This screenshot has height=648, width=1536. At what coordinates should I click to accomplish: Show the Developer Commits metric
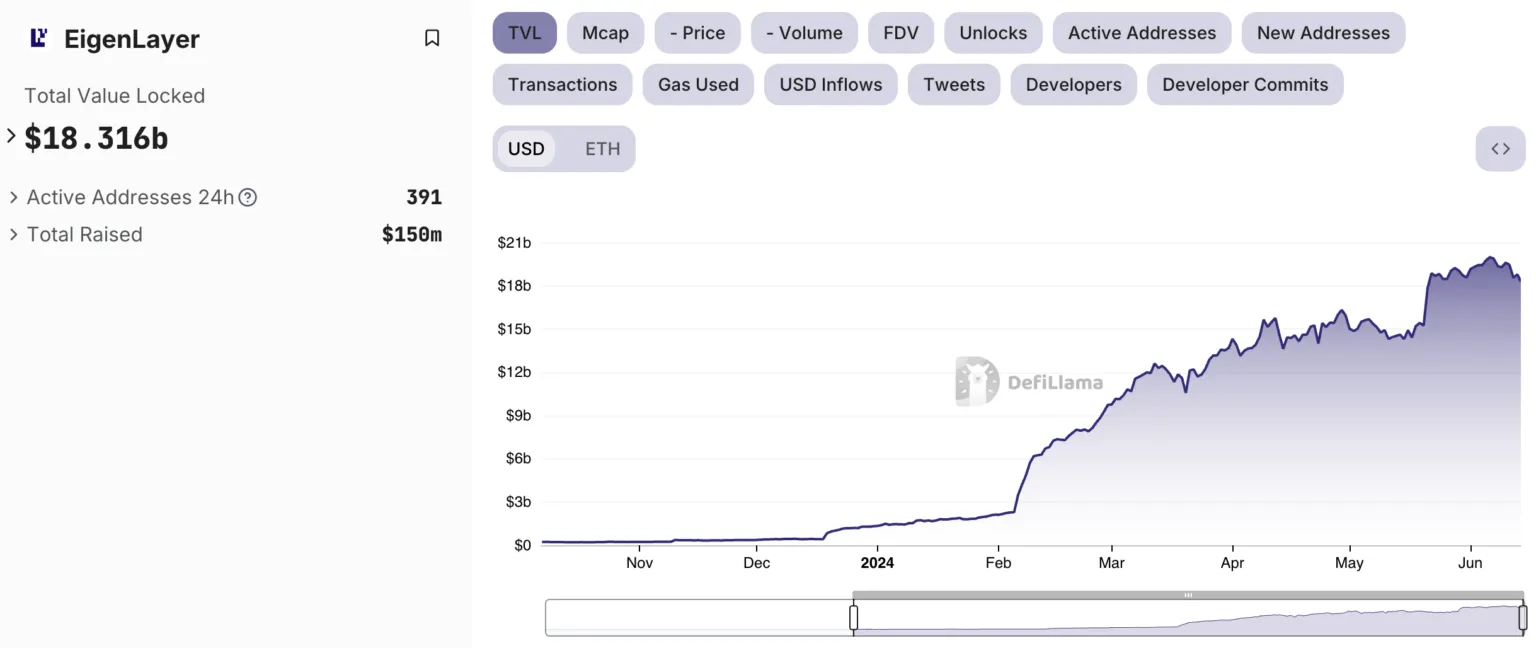pos(1245,85)
